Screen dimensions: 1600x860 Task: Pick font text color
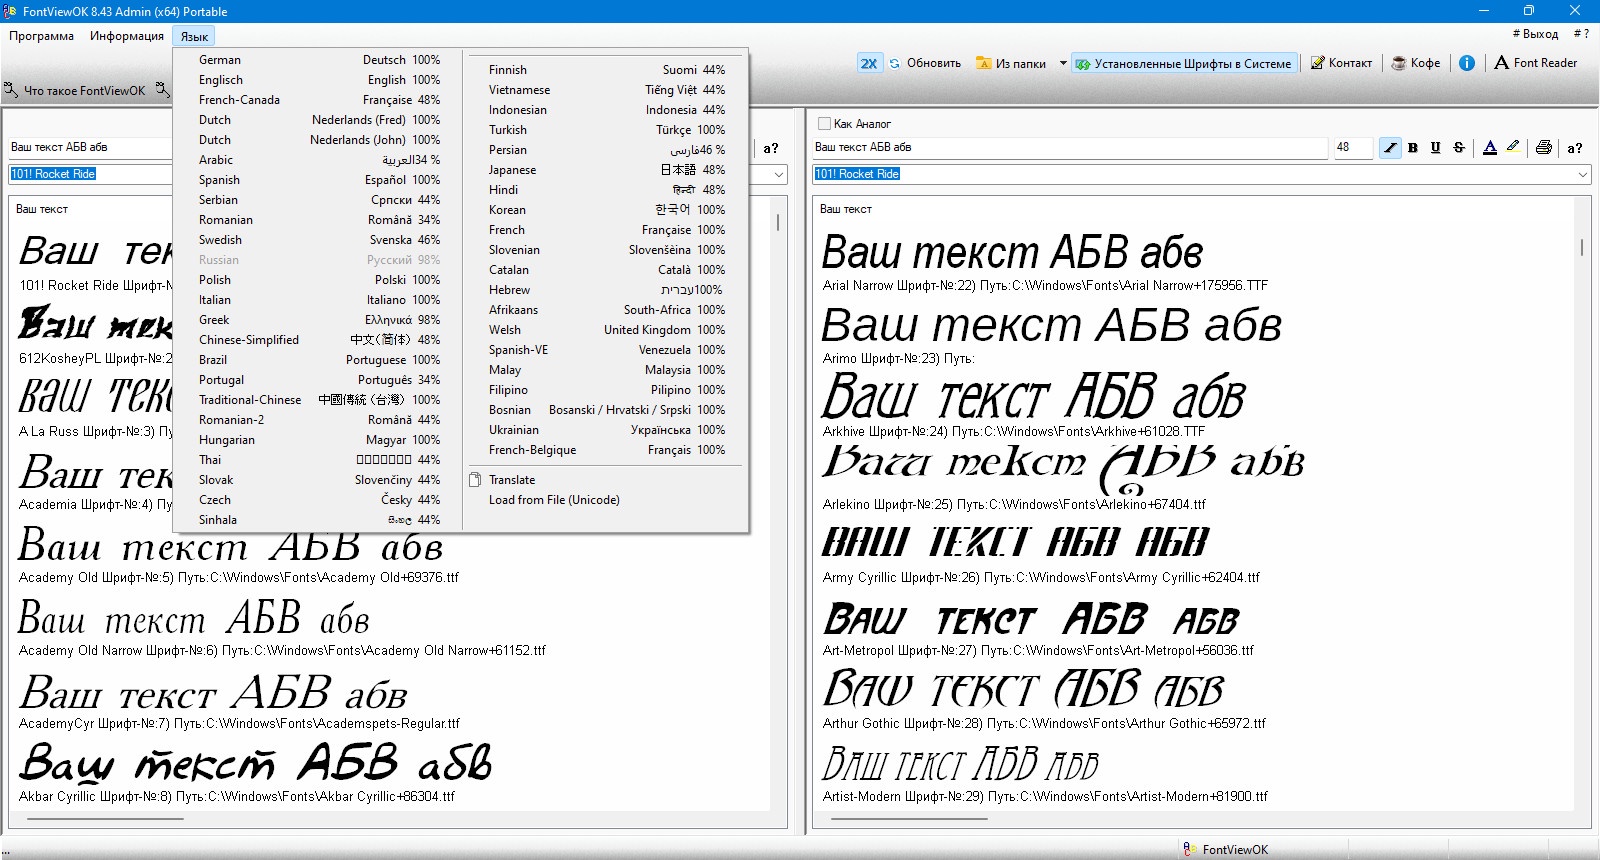click(1490, 147)
